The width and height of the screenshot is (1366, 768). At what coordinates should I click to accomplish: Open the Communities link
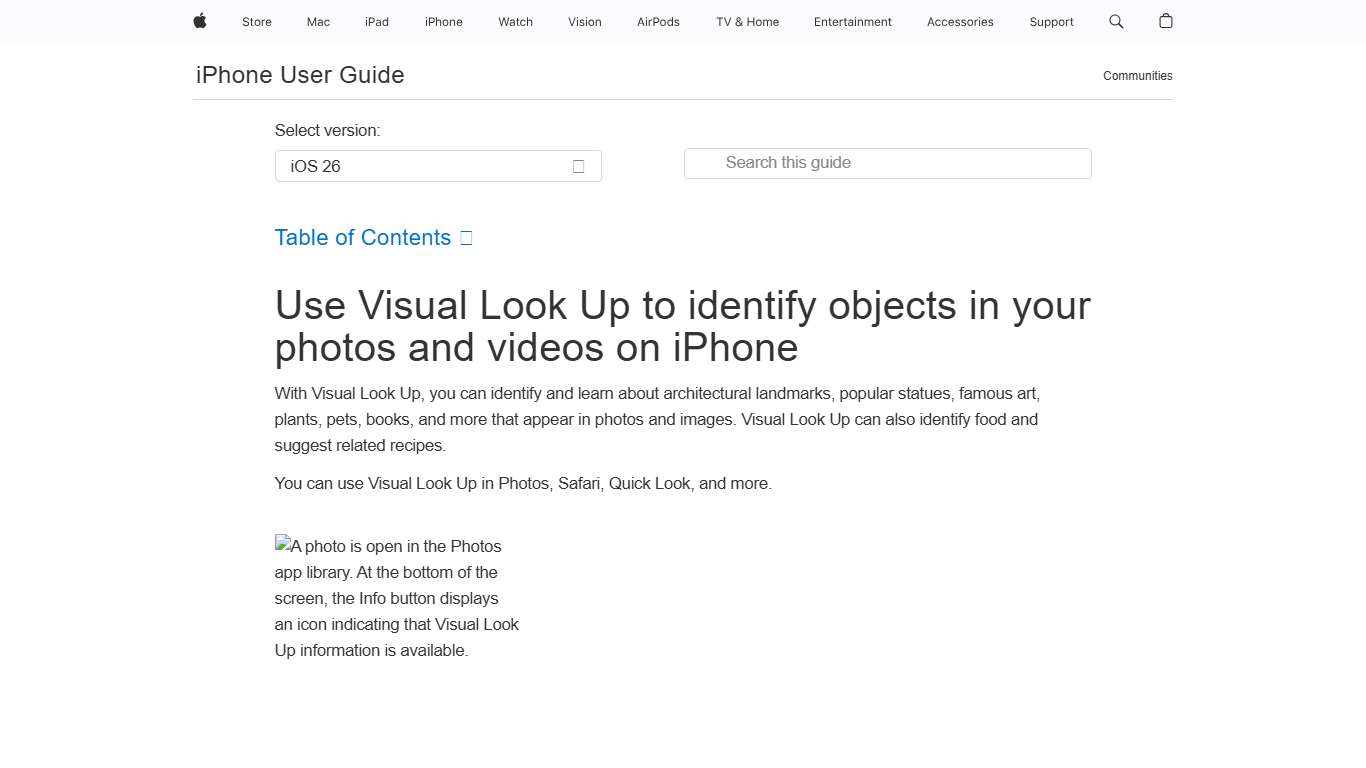point(1137,75)
